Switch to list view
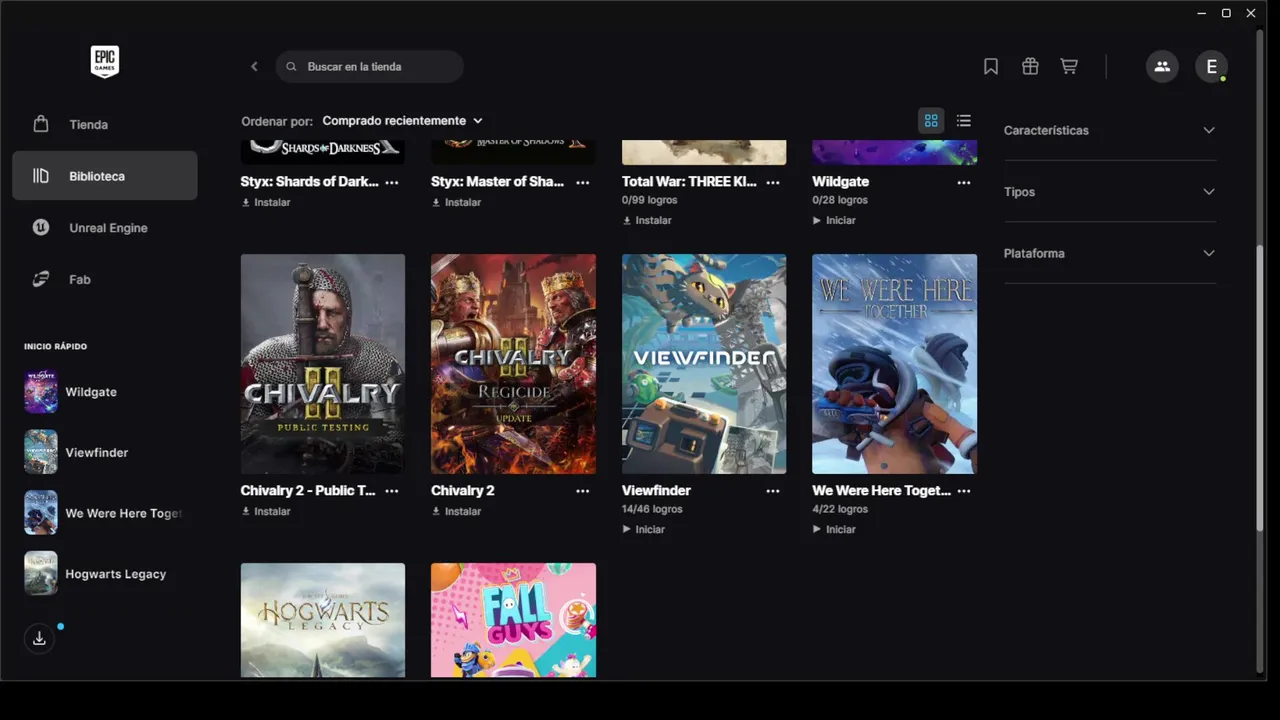1280x720 pixels. pos(964,121)
